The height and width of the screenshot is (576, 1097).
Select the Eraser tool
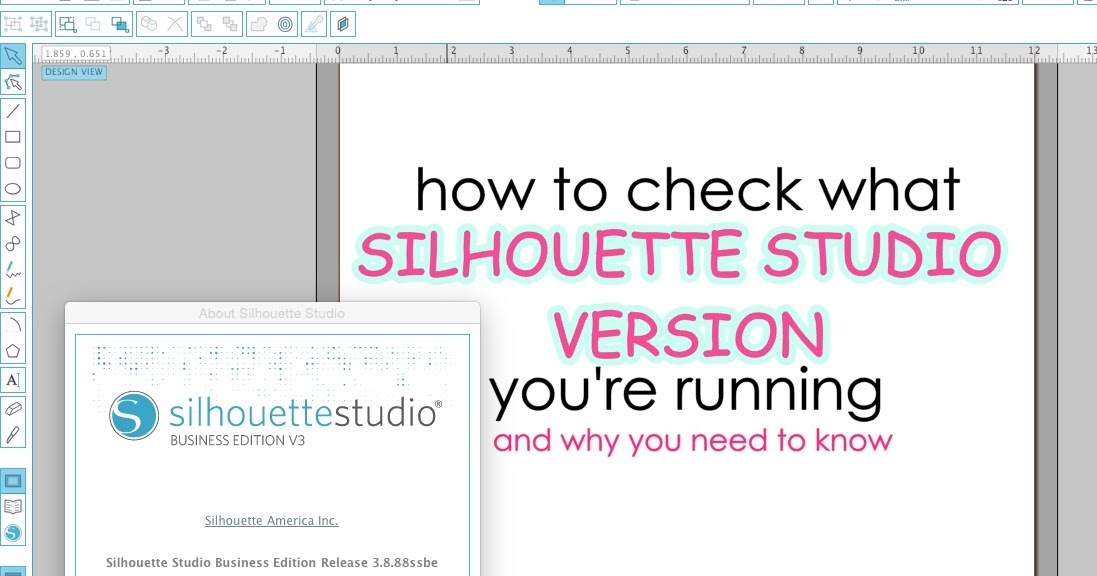[13, 409]
